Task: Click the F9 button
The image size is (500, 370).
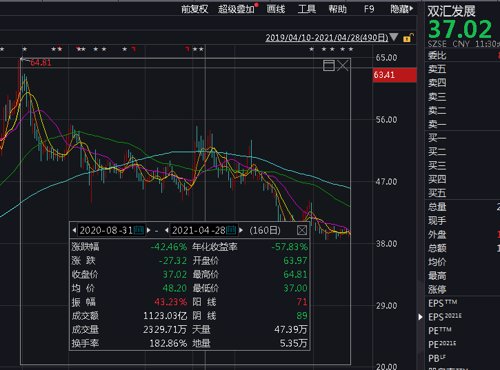Action: click(369, 9)
